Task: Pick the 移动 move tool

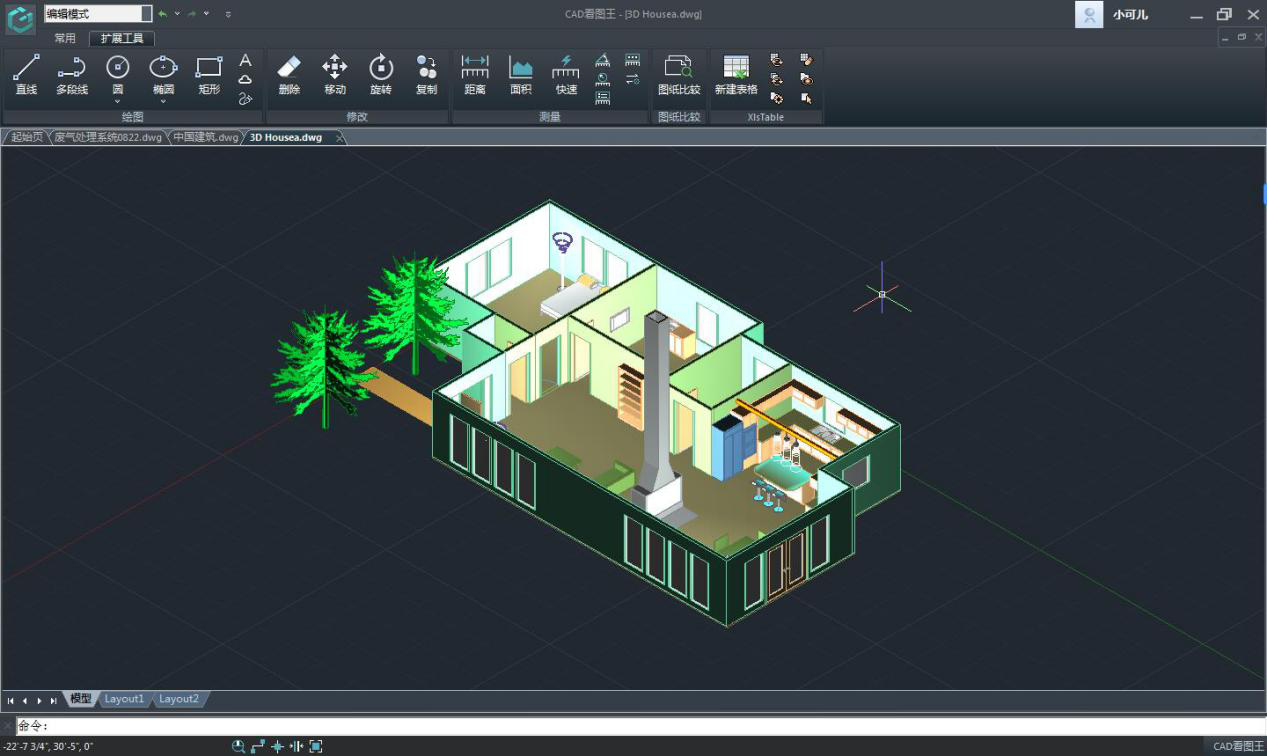Action: coord(334,76)
